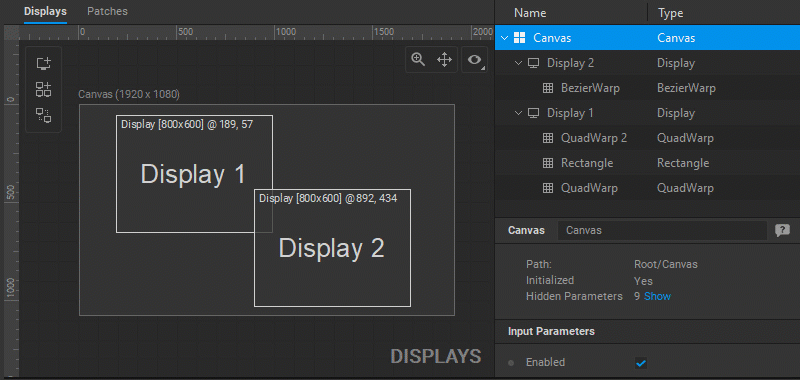Click the Input Parameters section header

pos(551,332)
